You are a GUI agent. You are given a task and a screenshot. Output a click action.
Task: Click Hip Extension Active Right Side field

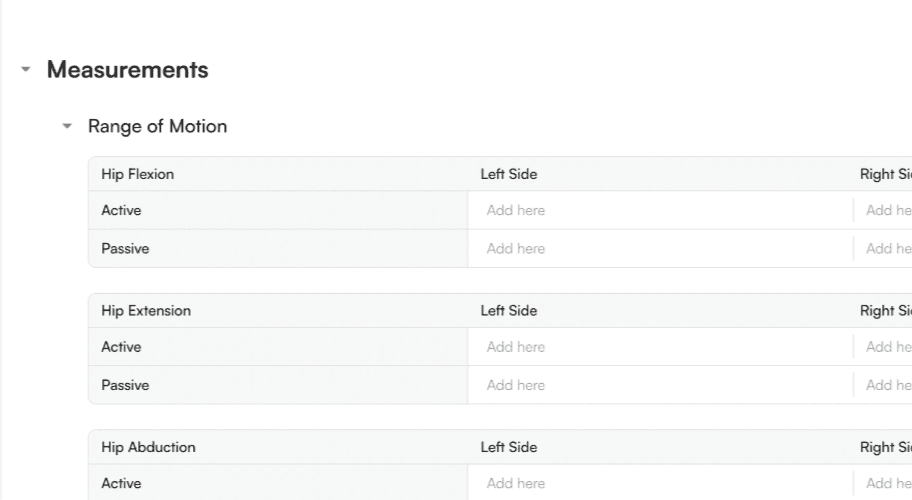(887, 347)
